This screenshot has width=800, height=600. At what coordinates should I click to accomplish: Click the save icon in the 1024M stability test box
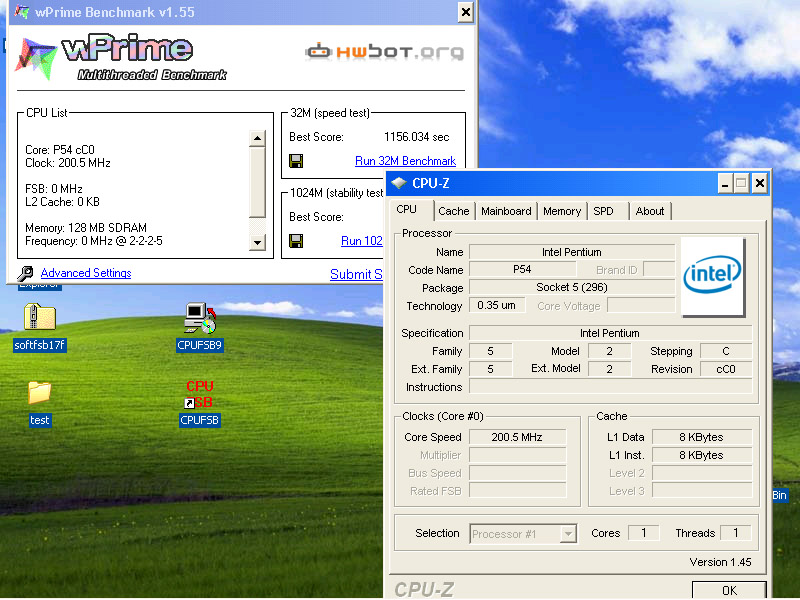click(296, 241)
